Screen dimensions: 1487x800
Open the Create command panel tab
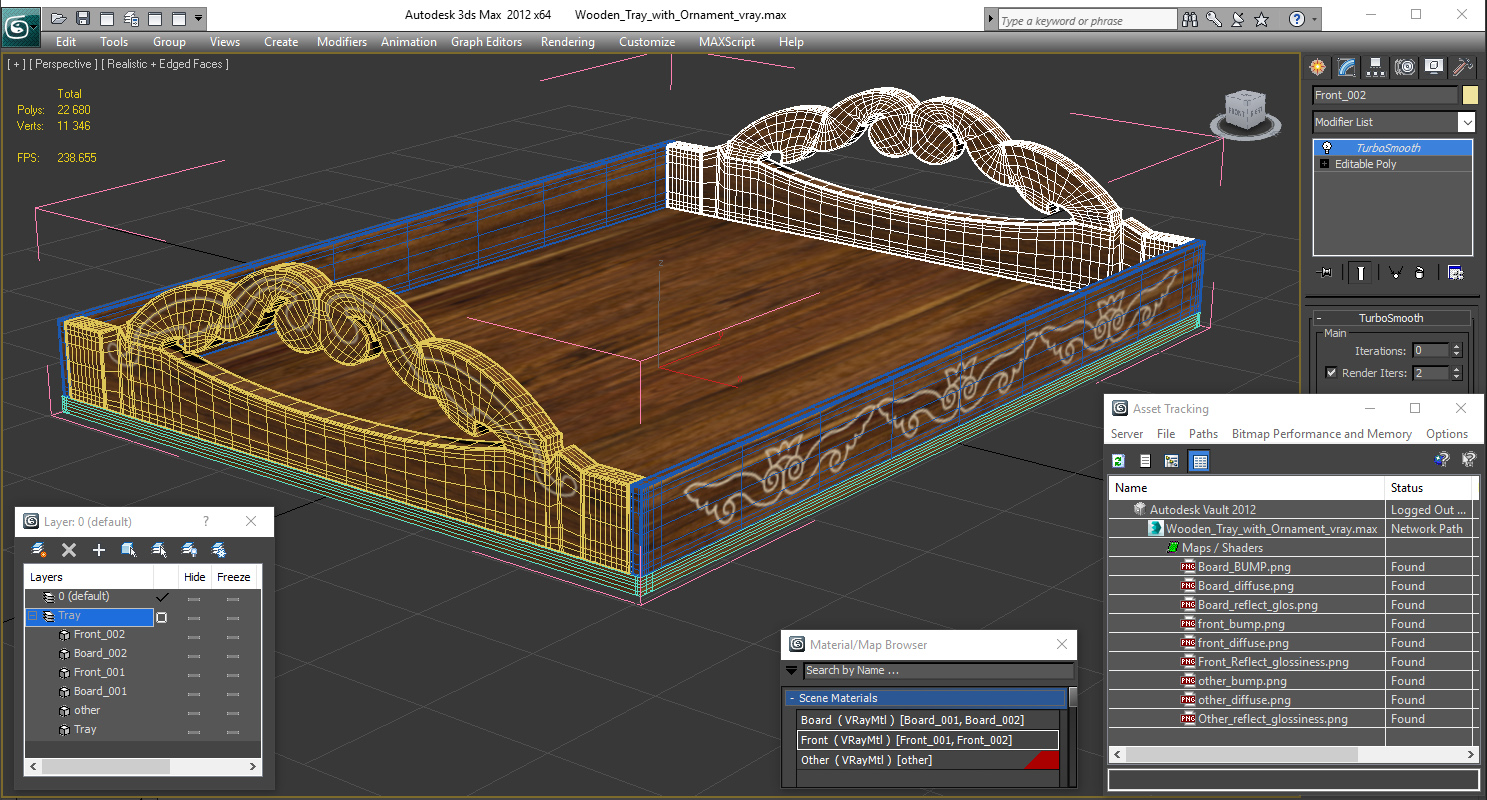(x=1318, y=67)
